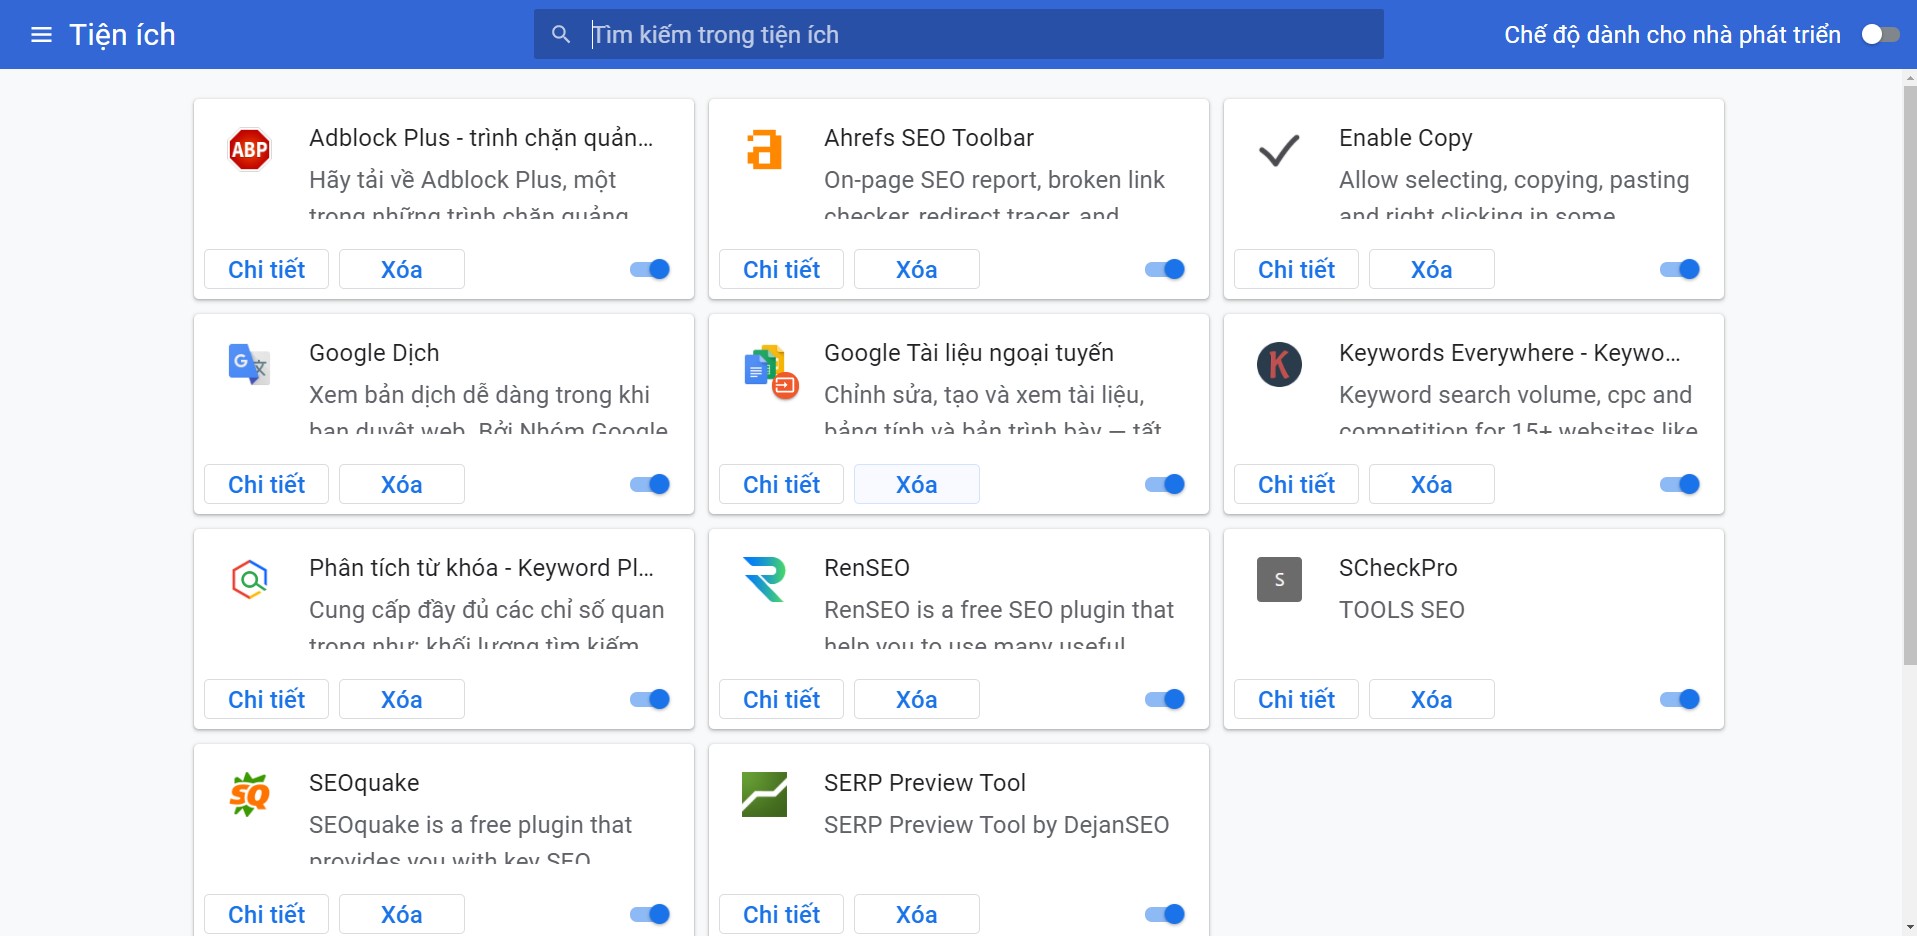This screenshot has width=1917, height=936.
Task: Disable the Adblock Plus extension toggle
Action: click(x=650, y=269)
